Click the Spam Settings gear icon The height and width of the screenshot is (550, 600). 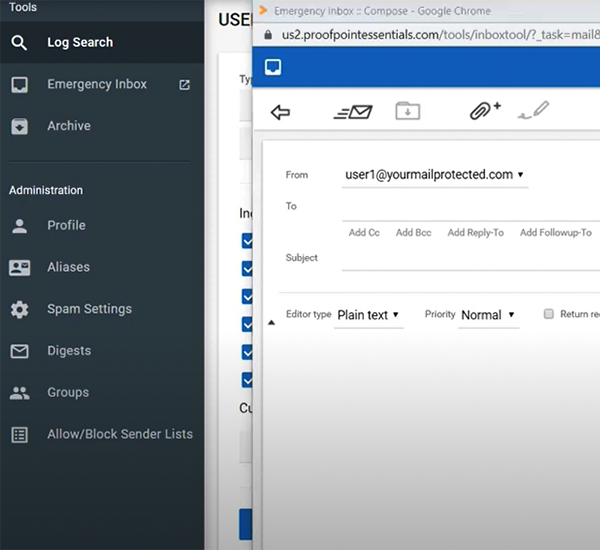tap(19, 309)
